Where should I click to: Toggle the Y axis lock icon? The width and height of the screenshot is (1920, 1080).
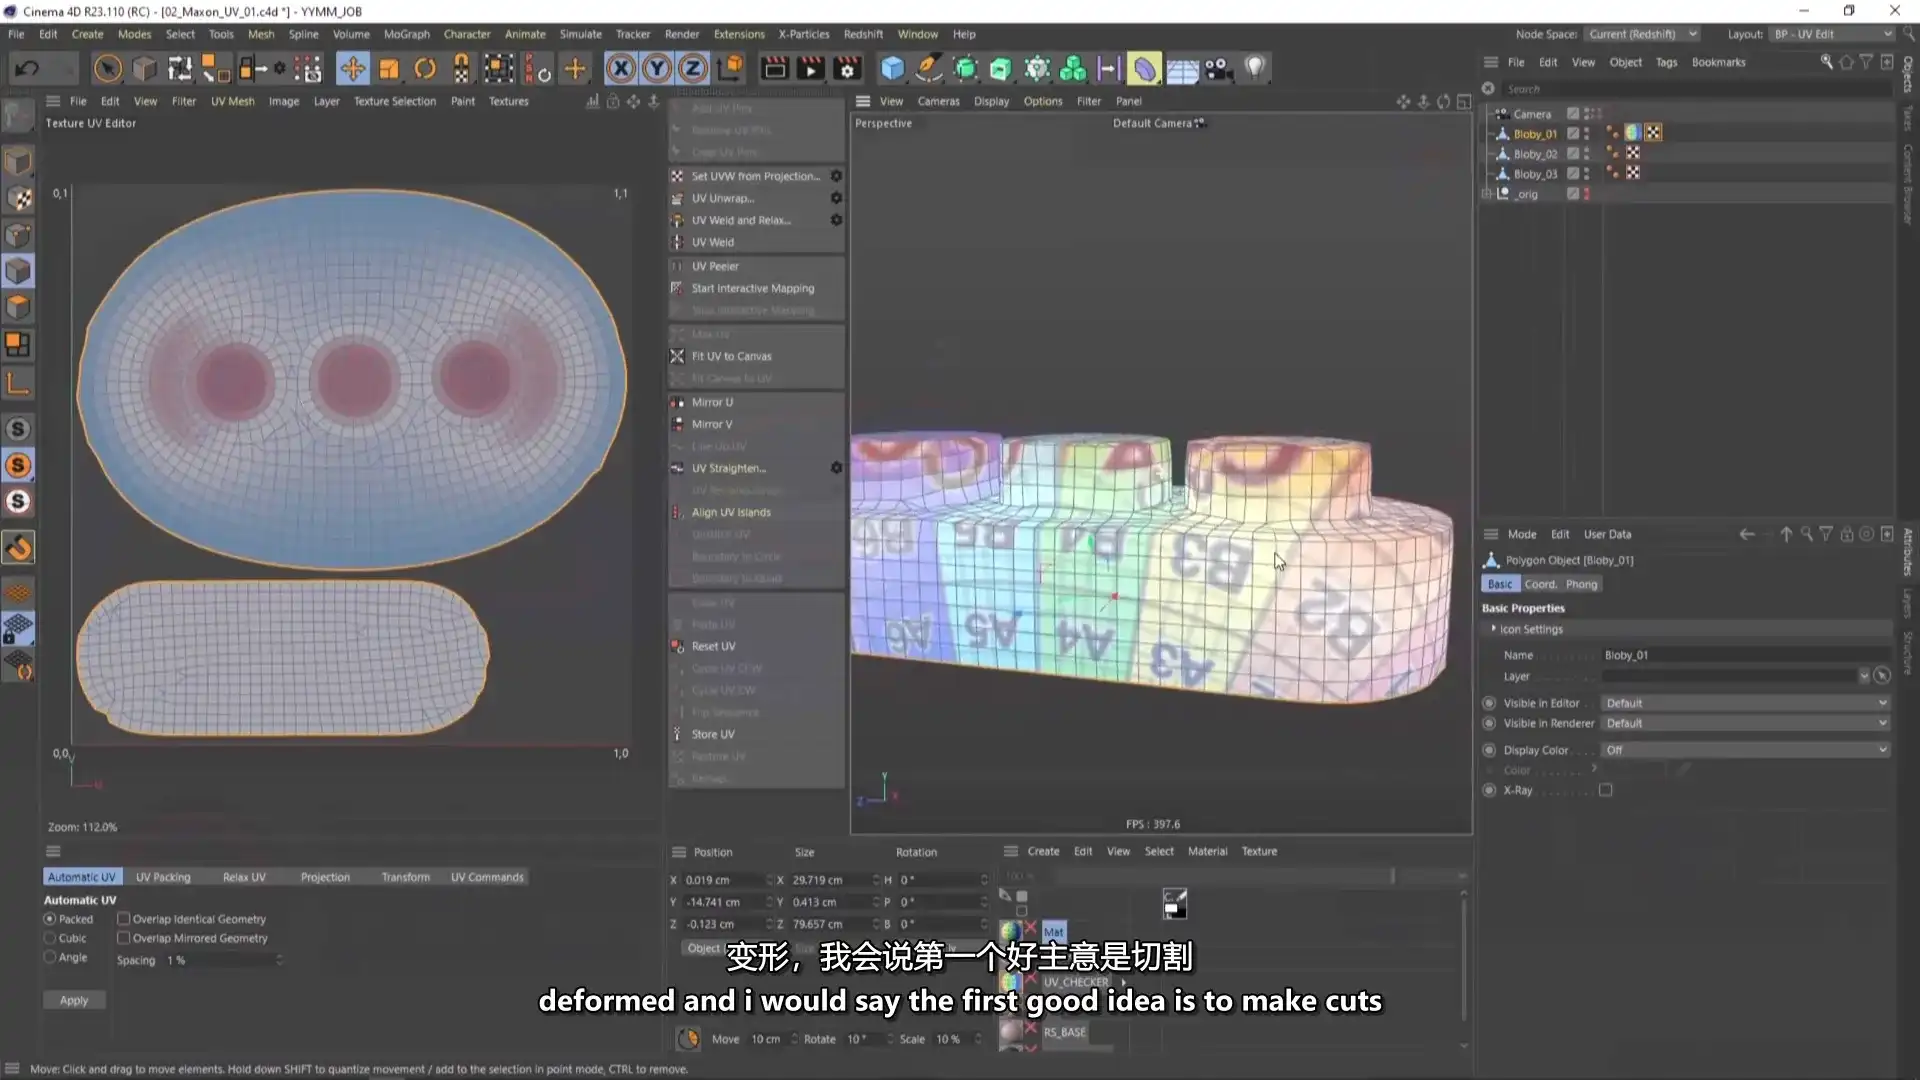point(657,68)
